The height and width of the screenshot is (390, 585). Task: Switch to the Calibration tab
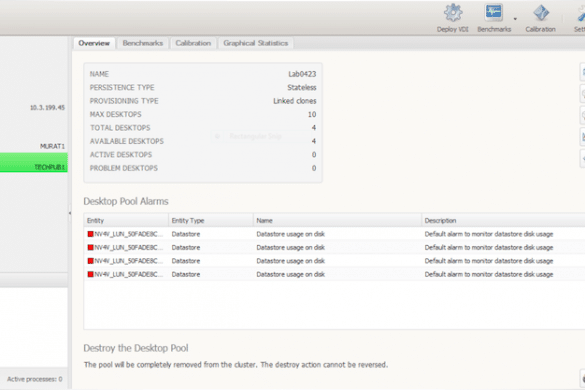193,43
